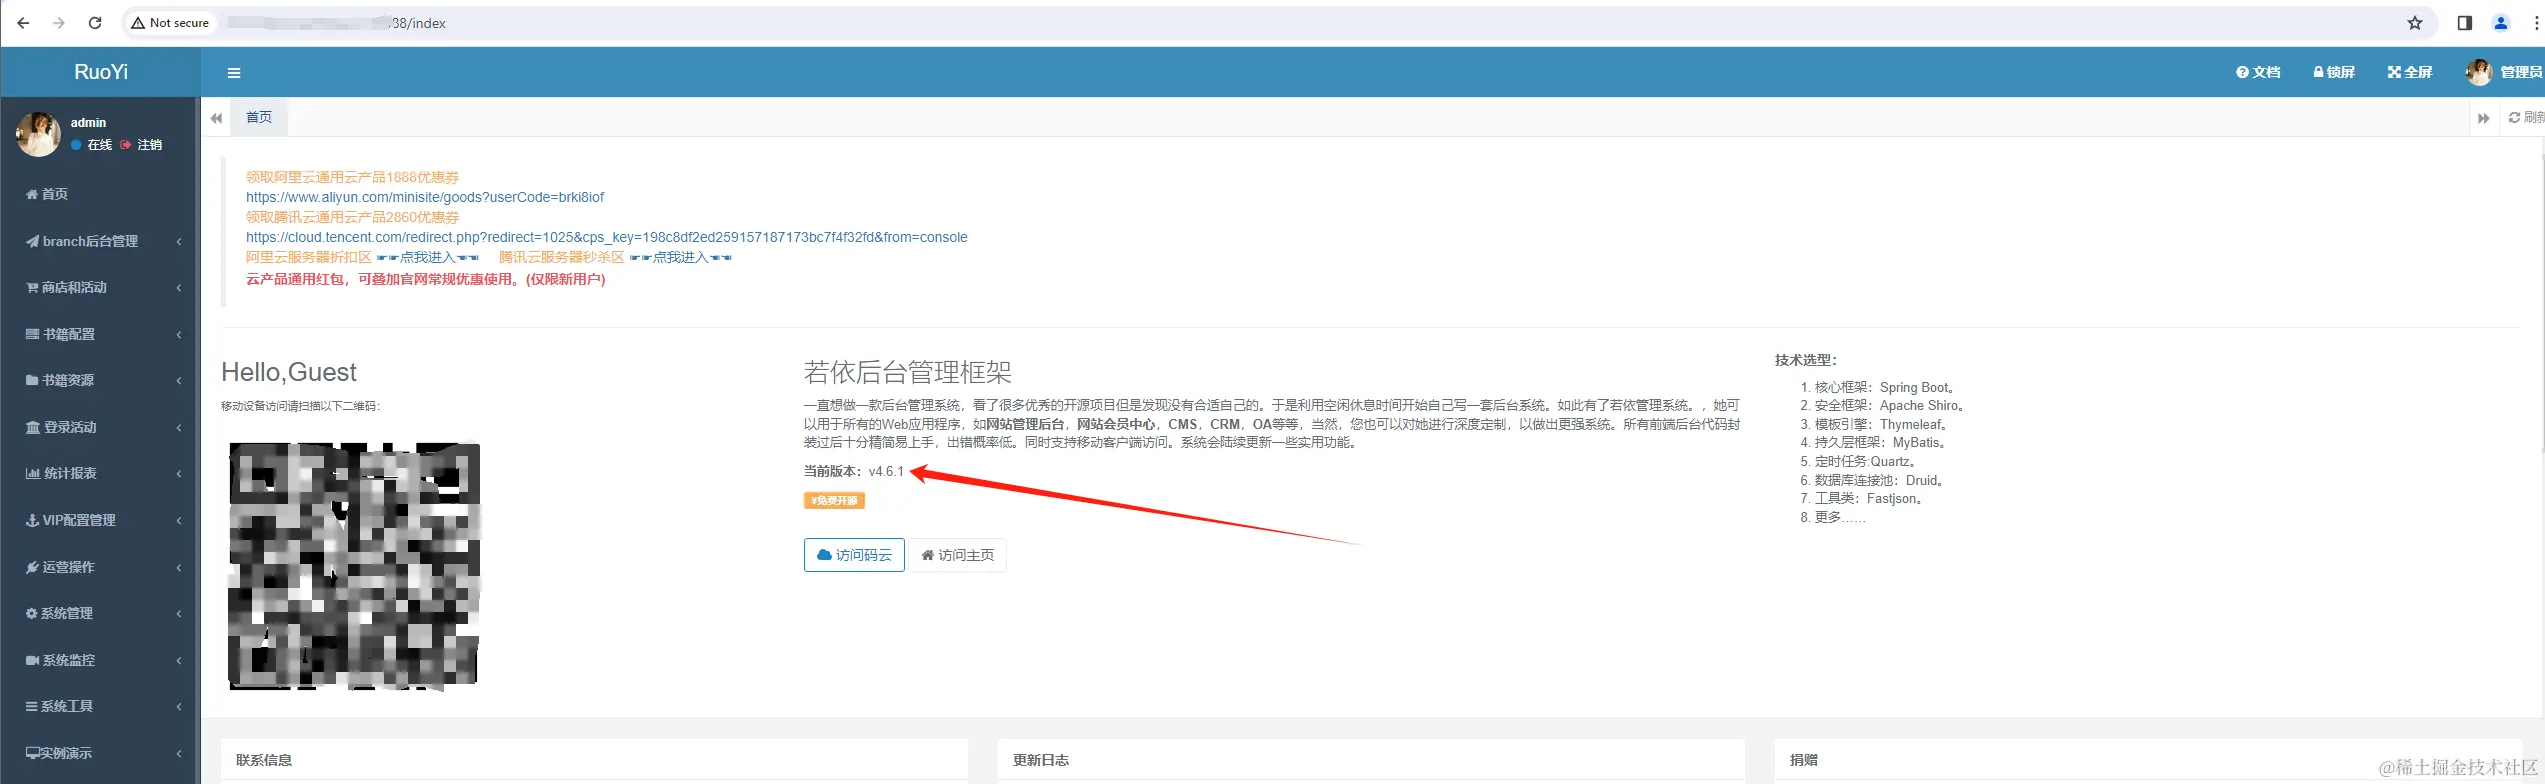Image resolution: width=2545 pixels, height=784 pixels.
Task: Expand the chevron beside 系统监控
Action: coord(179,661)
